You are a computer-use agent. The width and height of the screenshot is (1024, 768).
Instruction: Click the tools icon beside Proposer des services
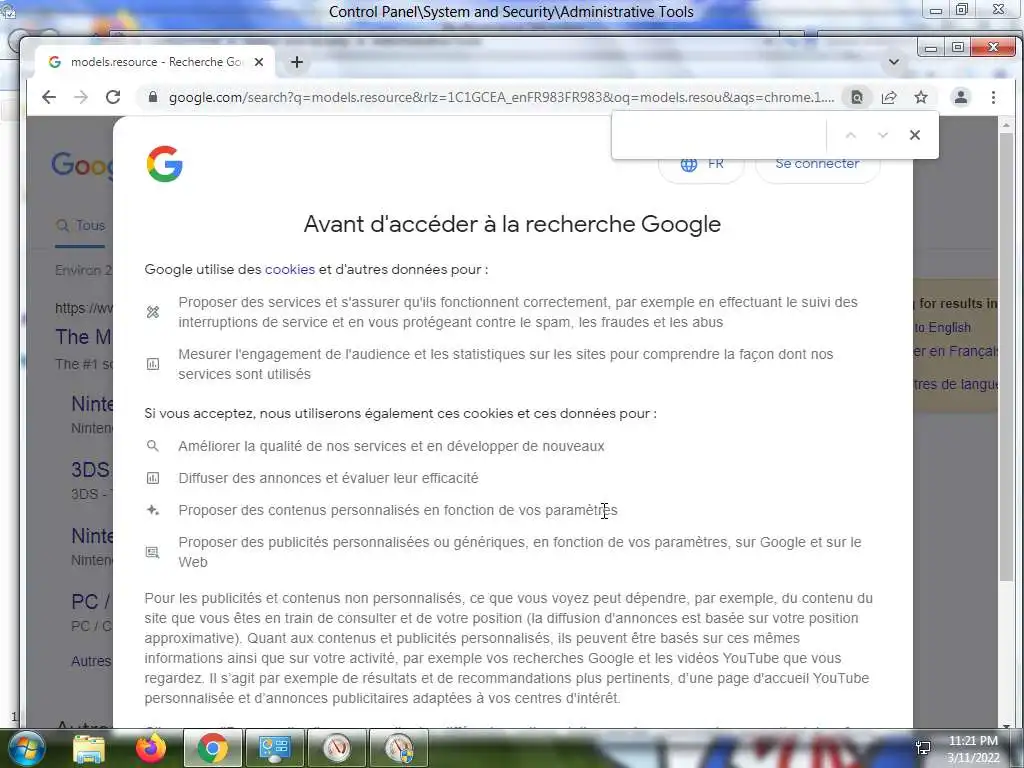(153, 312)
